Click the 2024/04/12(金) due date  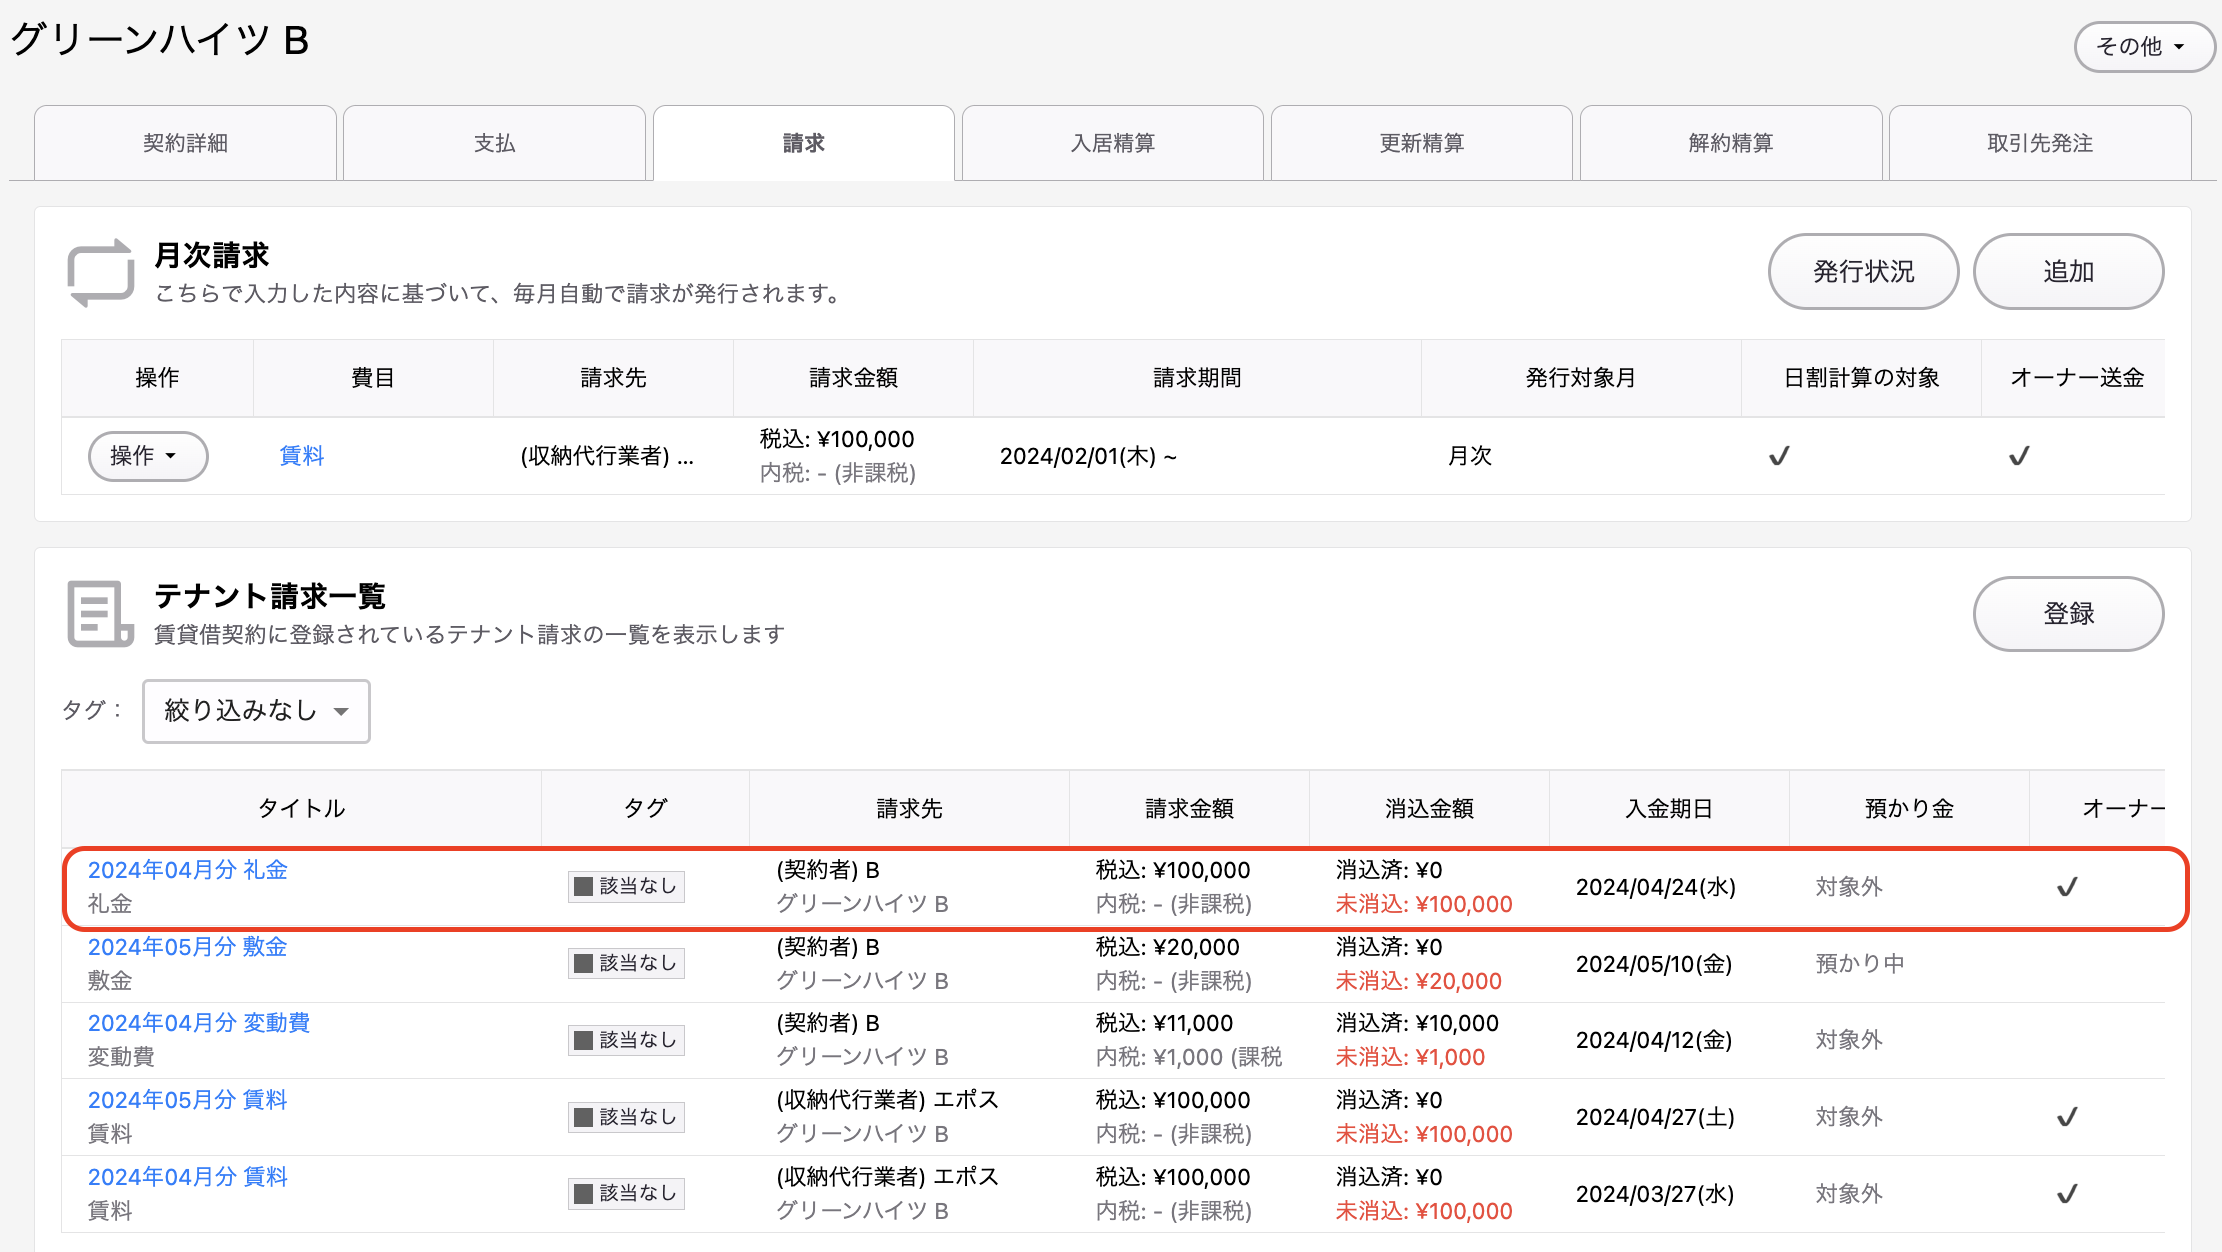[1654, 1040]
